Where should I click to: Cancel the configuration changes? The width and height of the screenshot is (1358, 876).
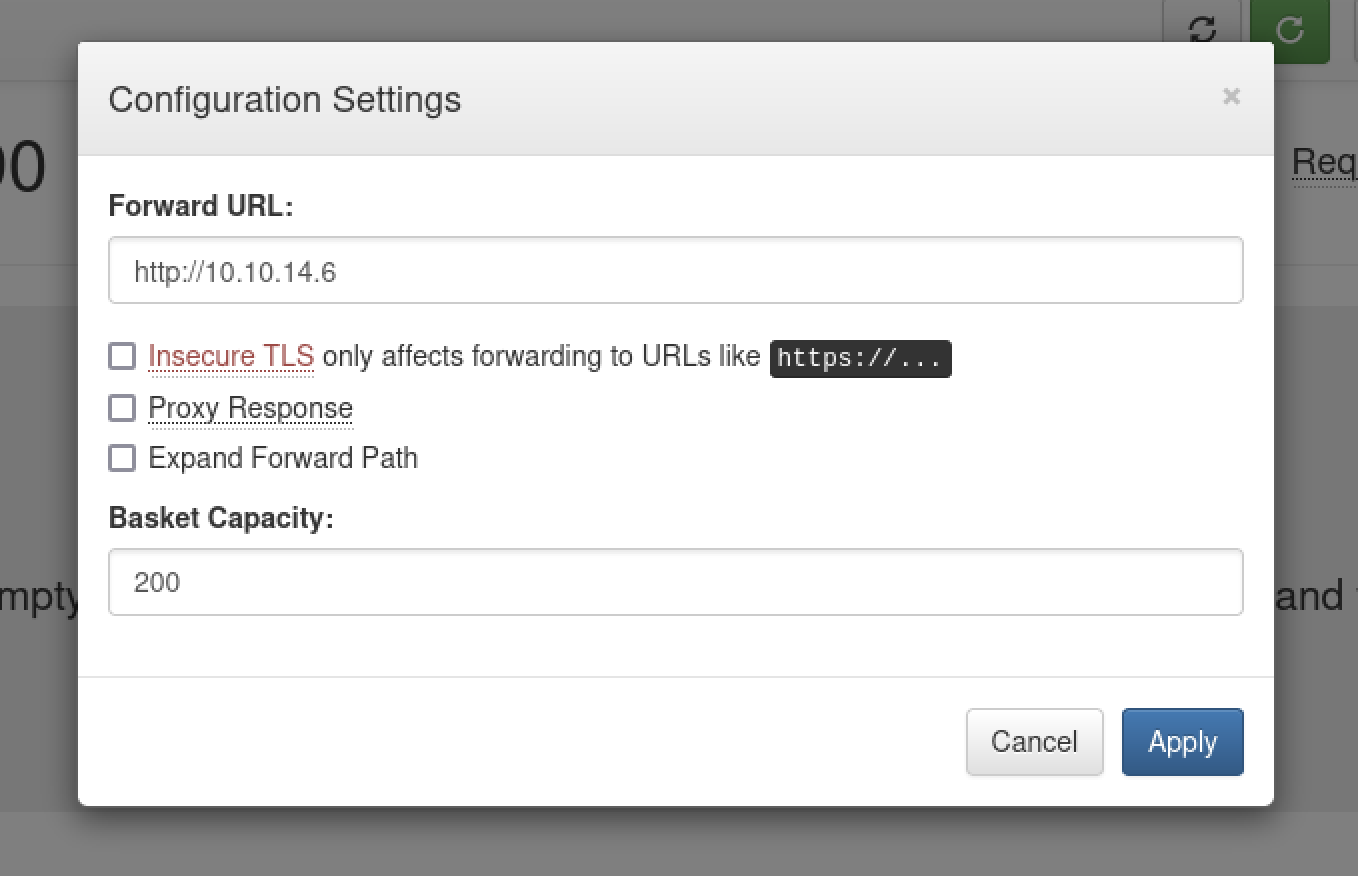[x=1035, y=742]
